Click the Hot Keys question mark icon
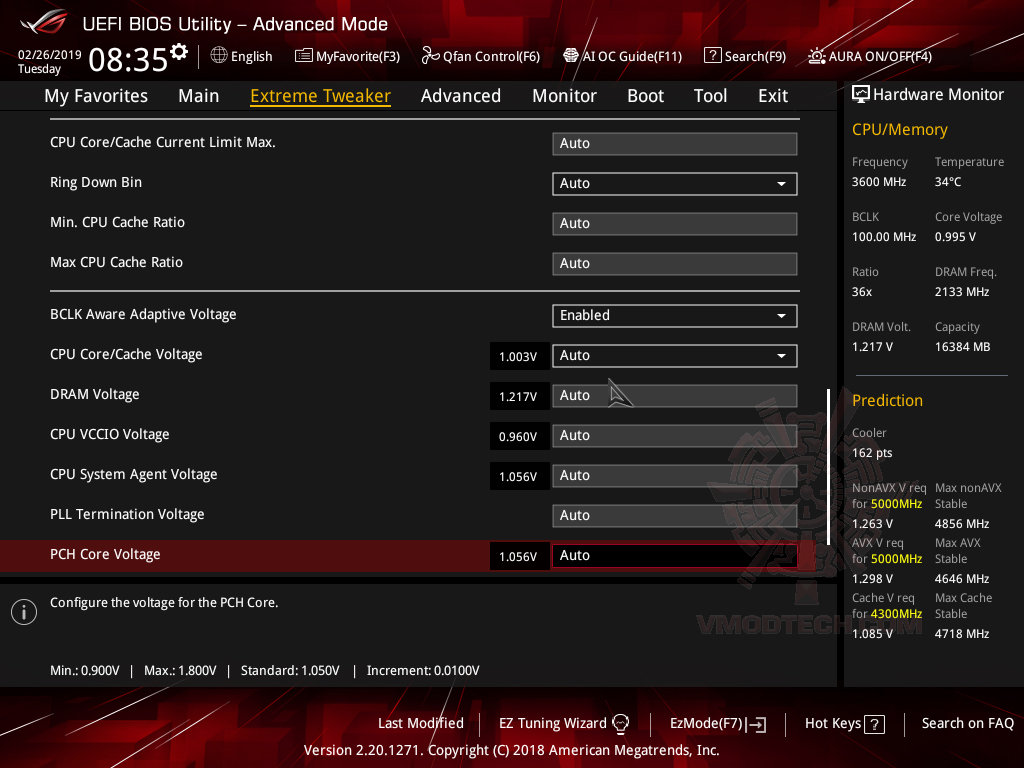The width and height of the screenshot is (1024, 768). coord(874,724)
